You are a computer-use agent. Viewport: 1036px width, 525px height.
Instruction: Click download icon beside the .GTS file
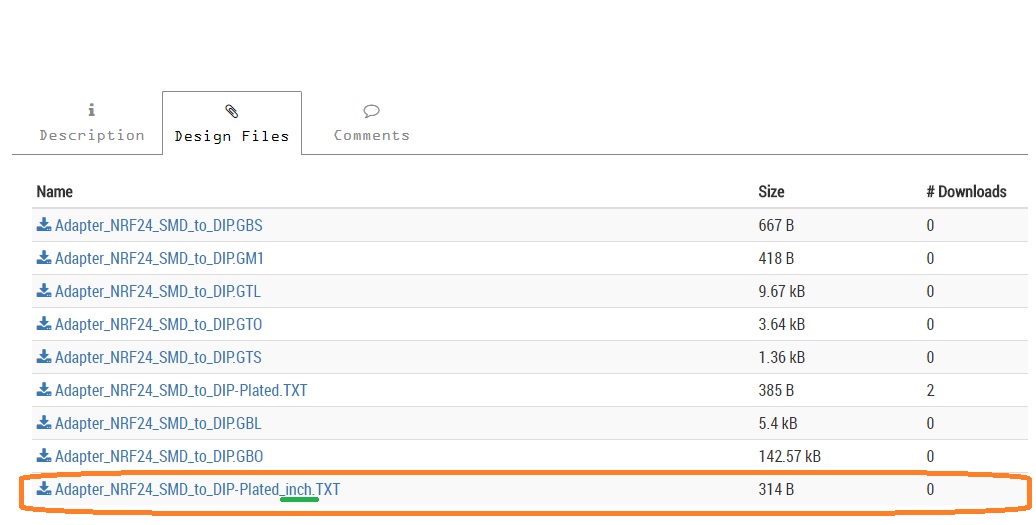click(44, 357)
